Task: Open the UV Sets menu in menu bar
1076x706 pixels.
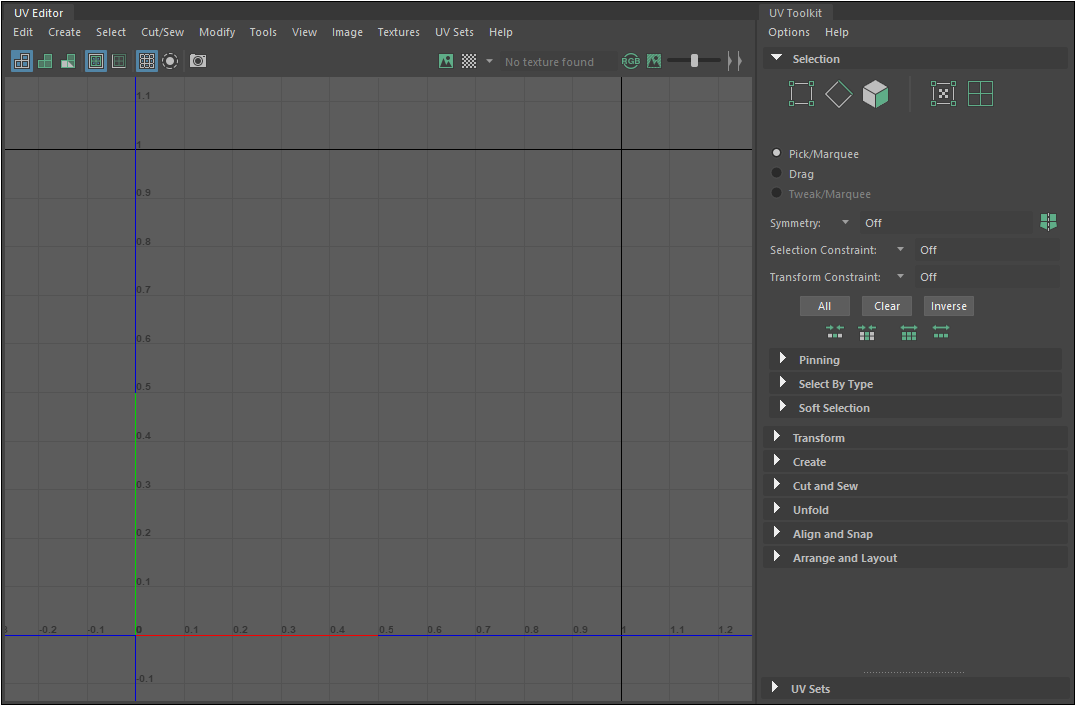Action: click(454, 32)
